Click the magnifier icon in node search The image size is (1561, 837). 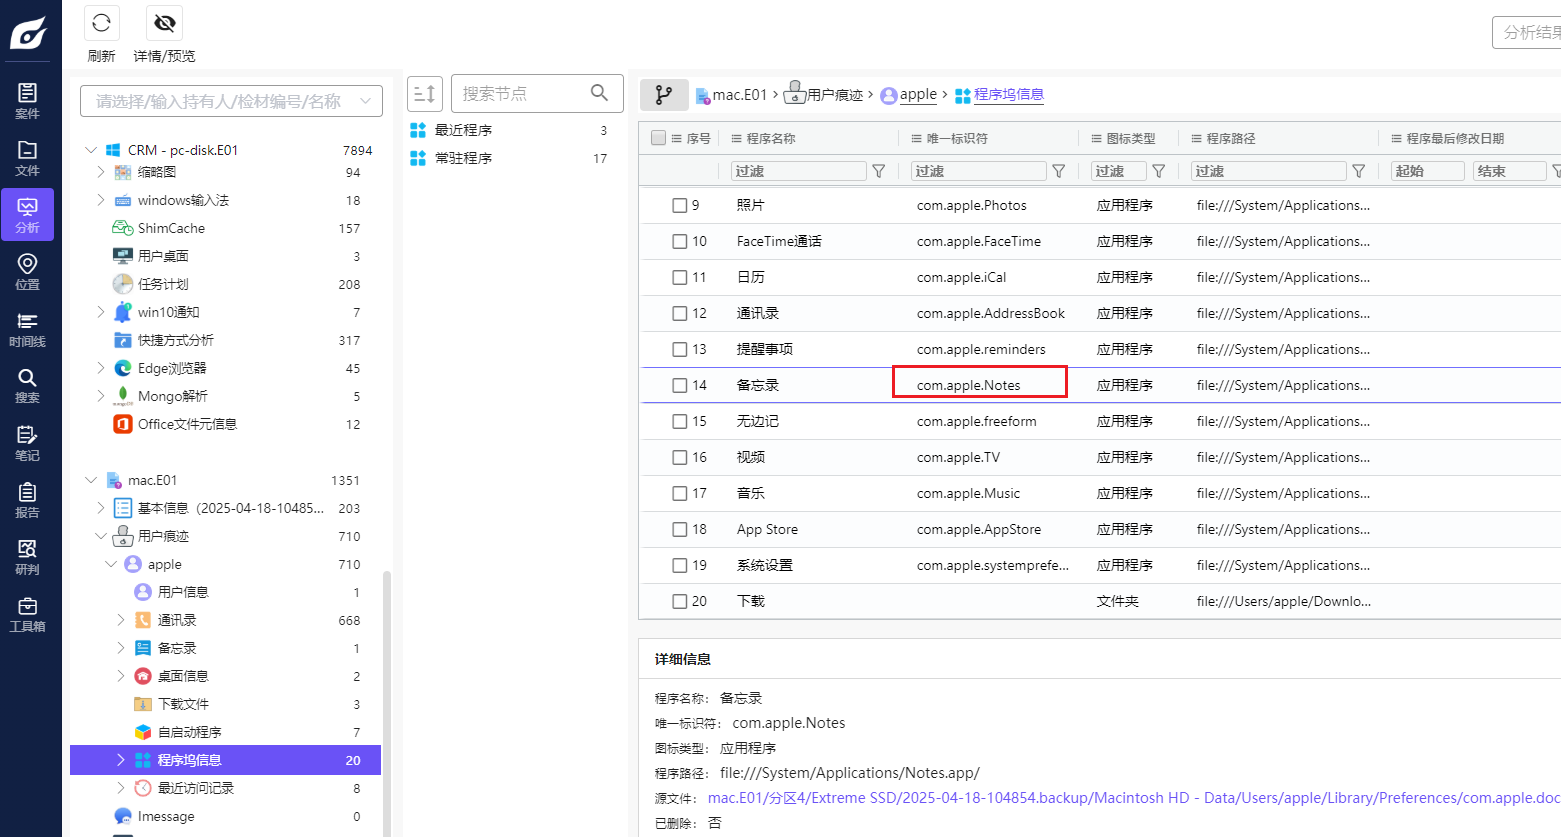(x=599, y=93)
